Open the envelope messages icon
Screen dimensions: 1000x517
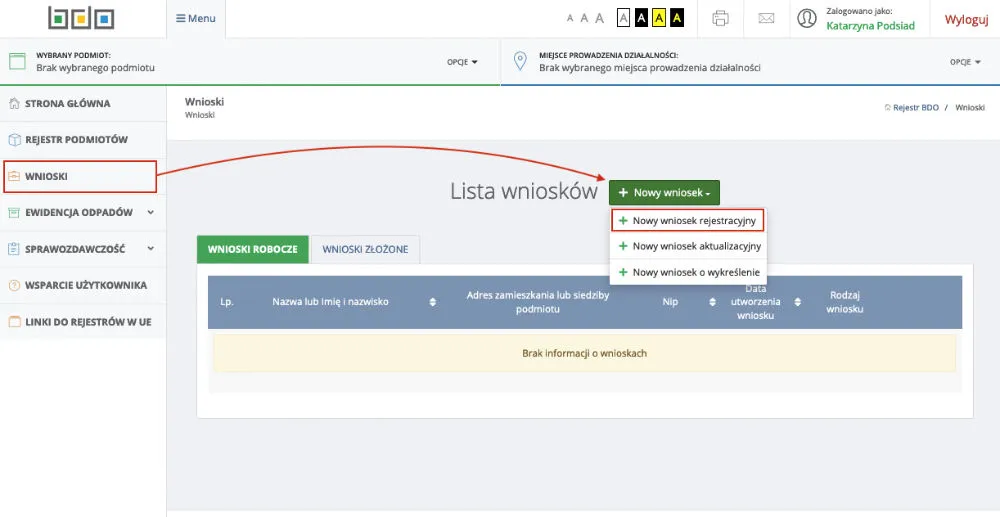766,18
